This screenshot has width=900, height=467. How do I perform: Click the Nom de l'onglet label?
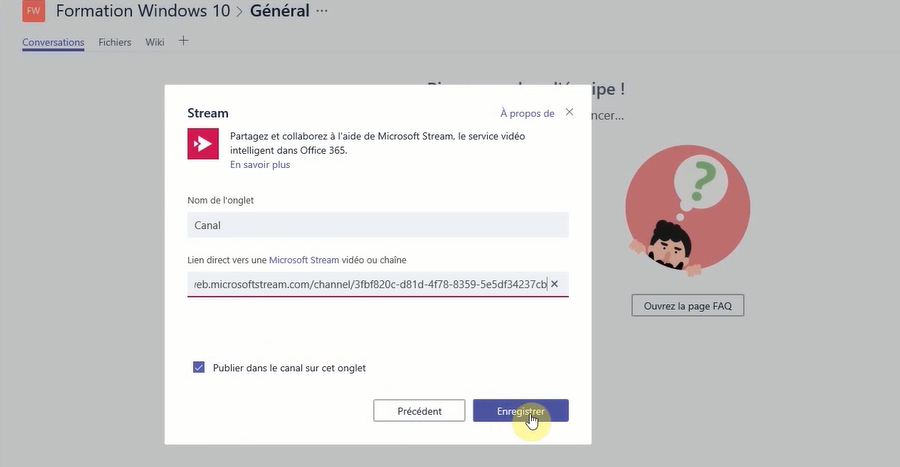coord(220,200)
